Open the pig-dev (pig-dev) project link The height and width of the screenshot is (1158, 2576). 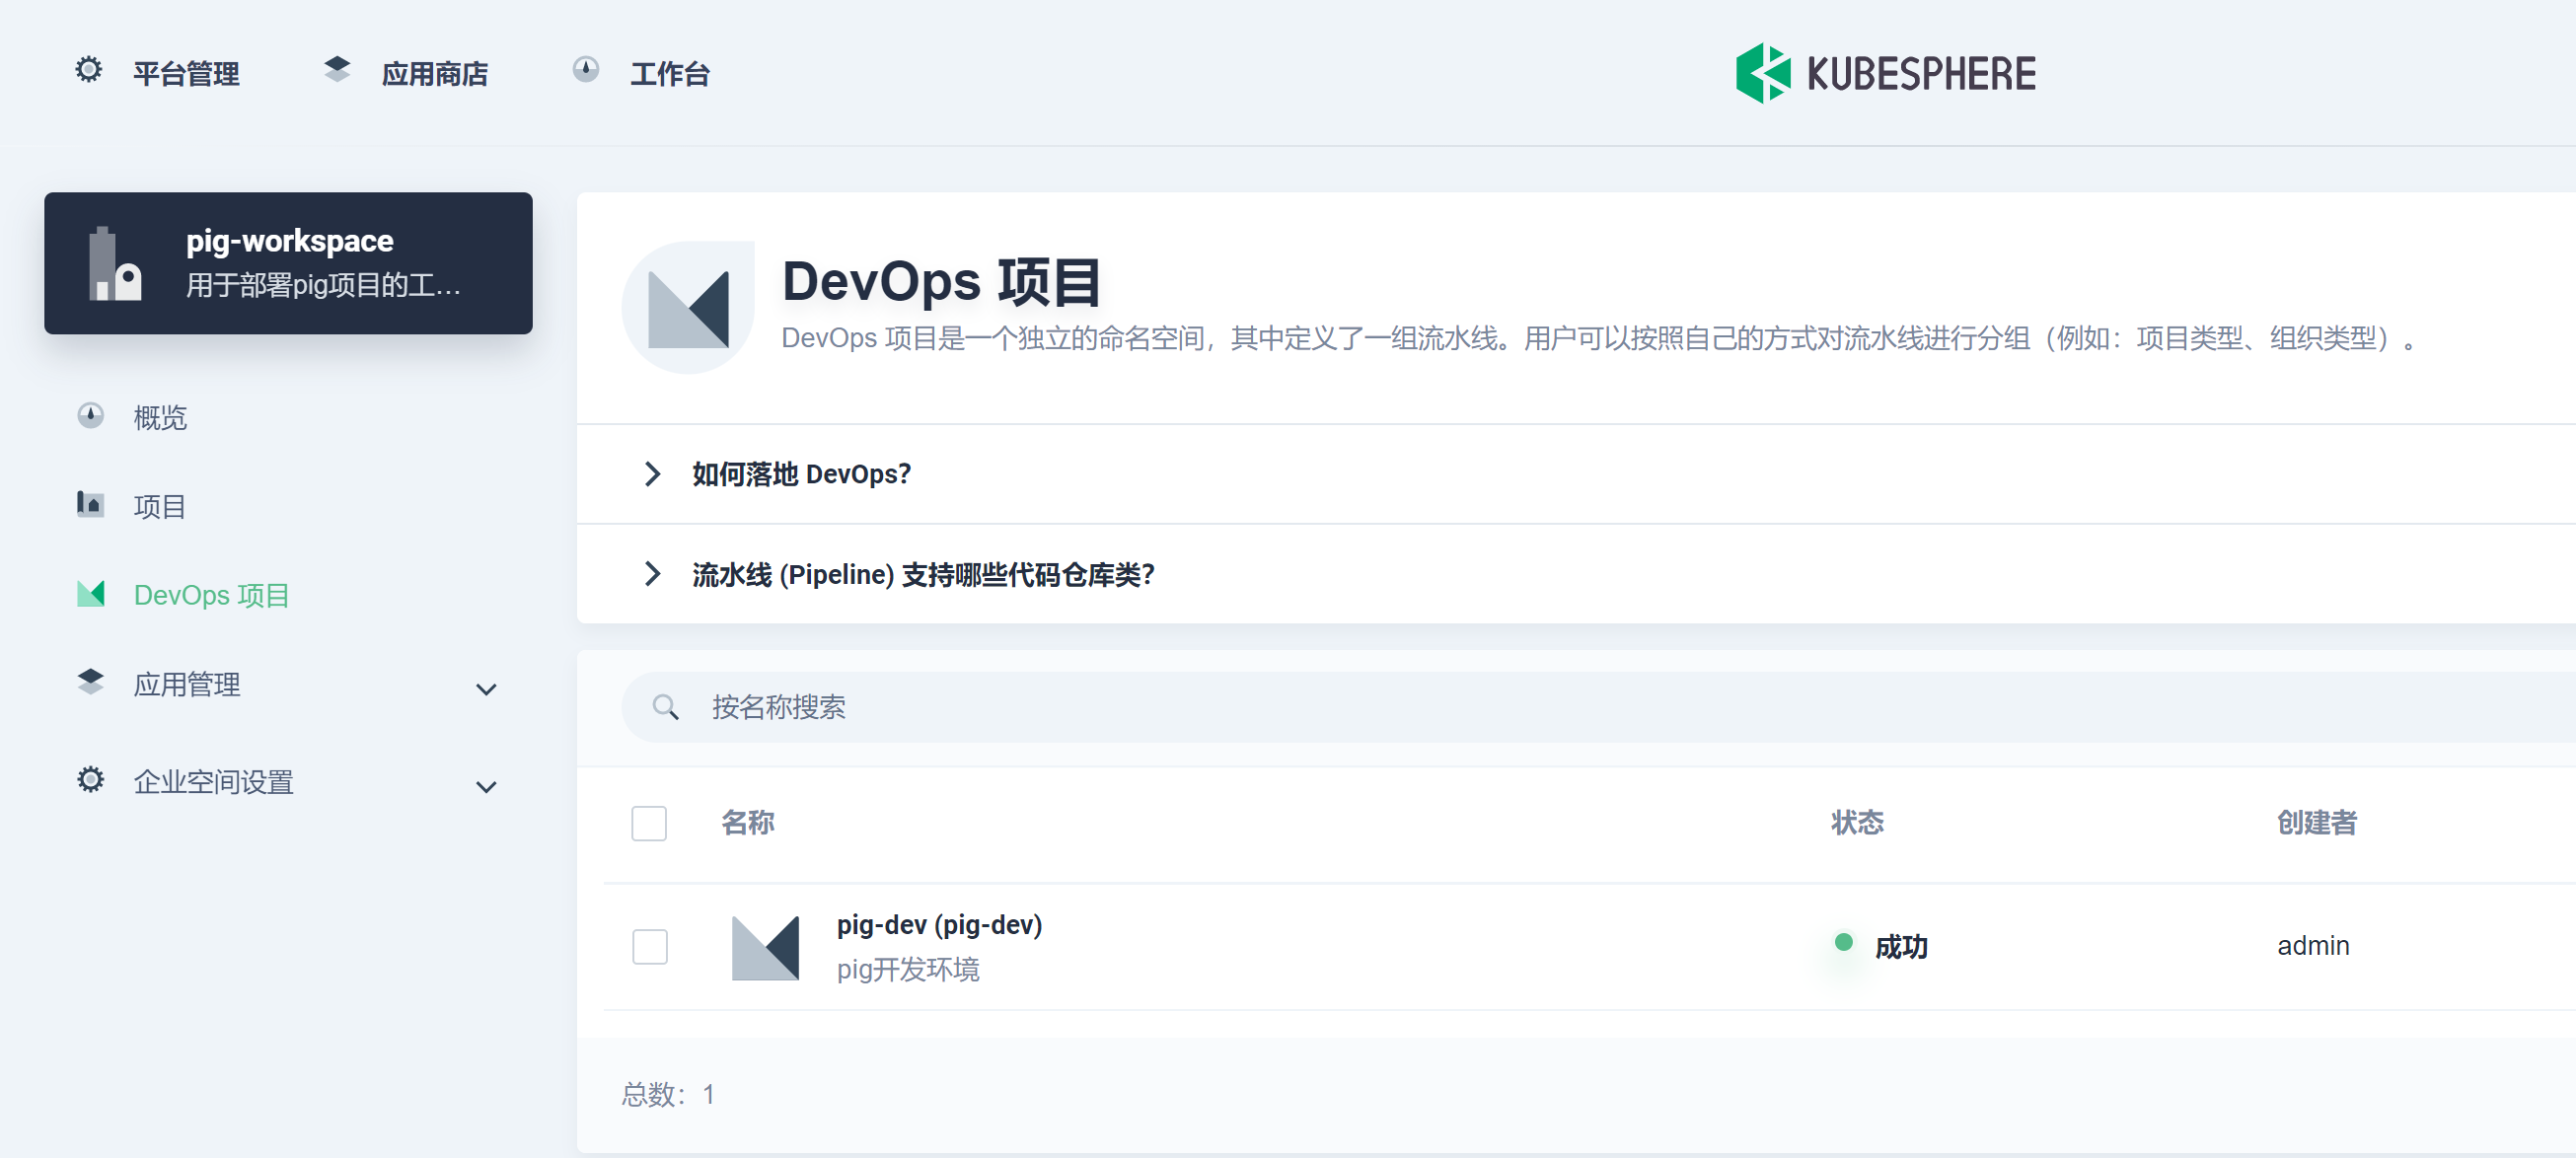point(939,925)
